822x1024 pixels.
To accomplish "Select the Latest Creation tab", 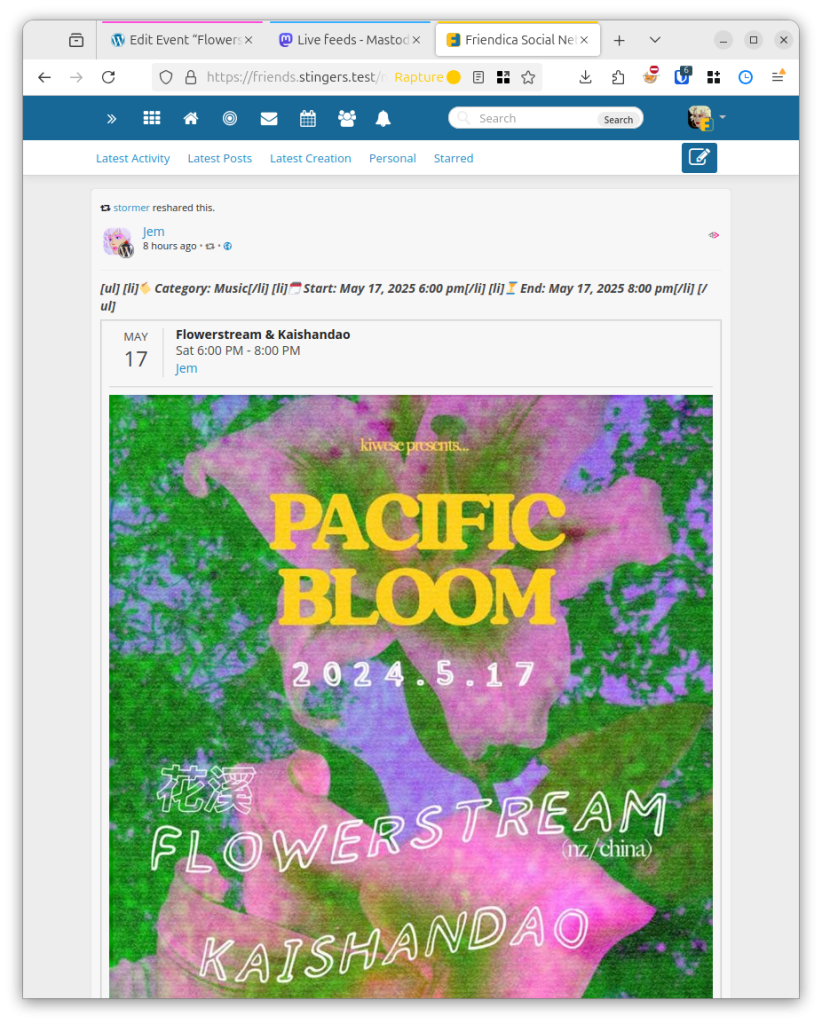I will pyautogui.click(x=310, y=158).
